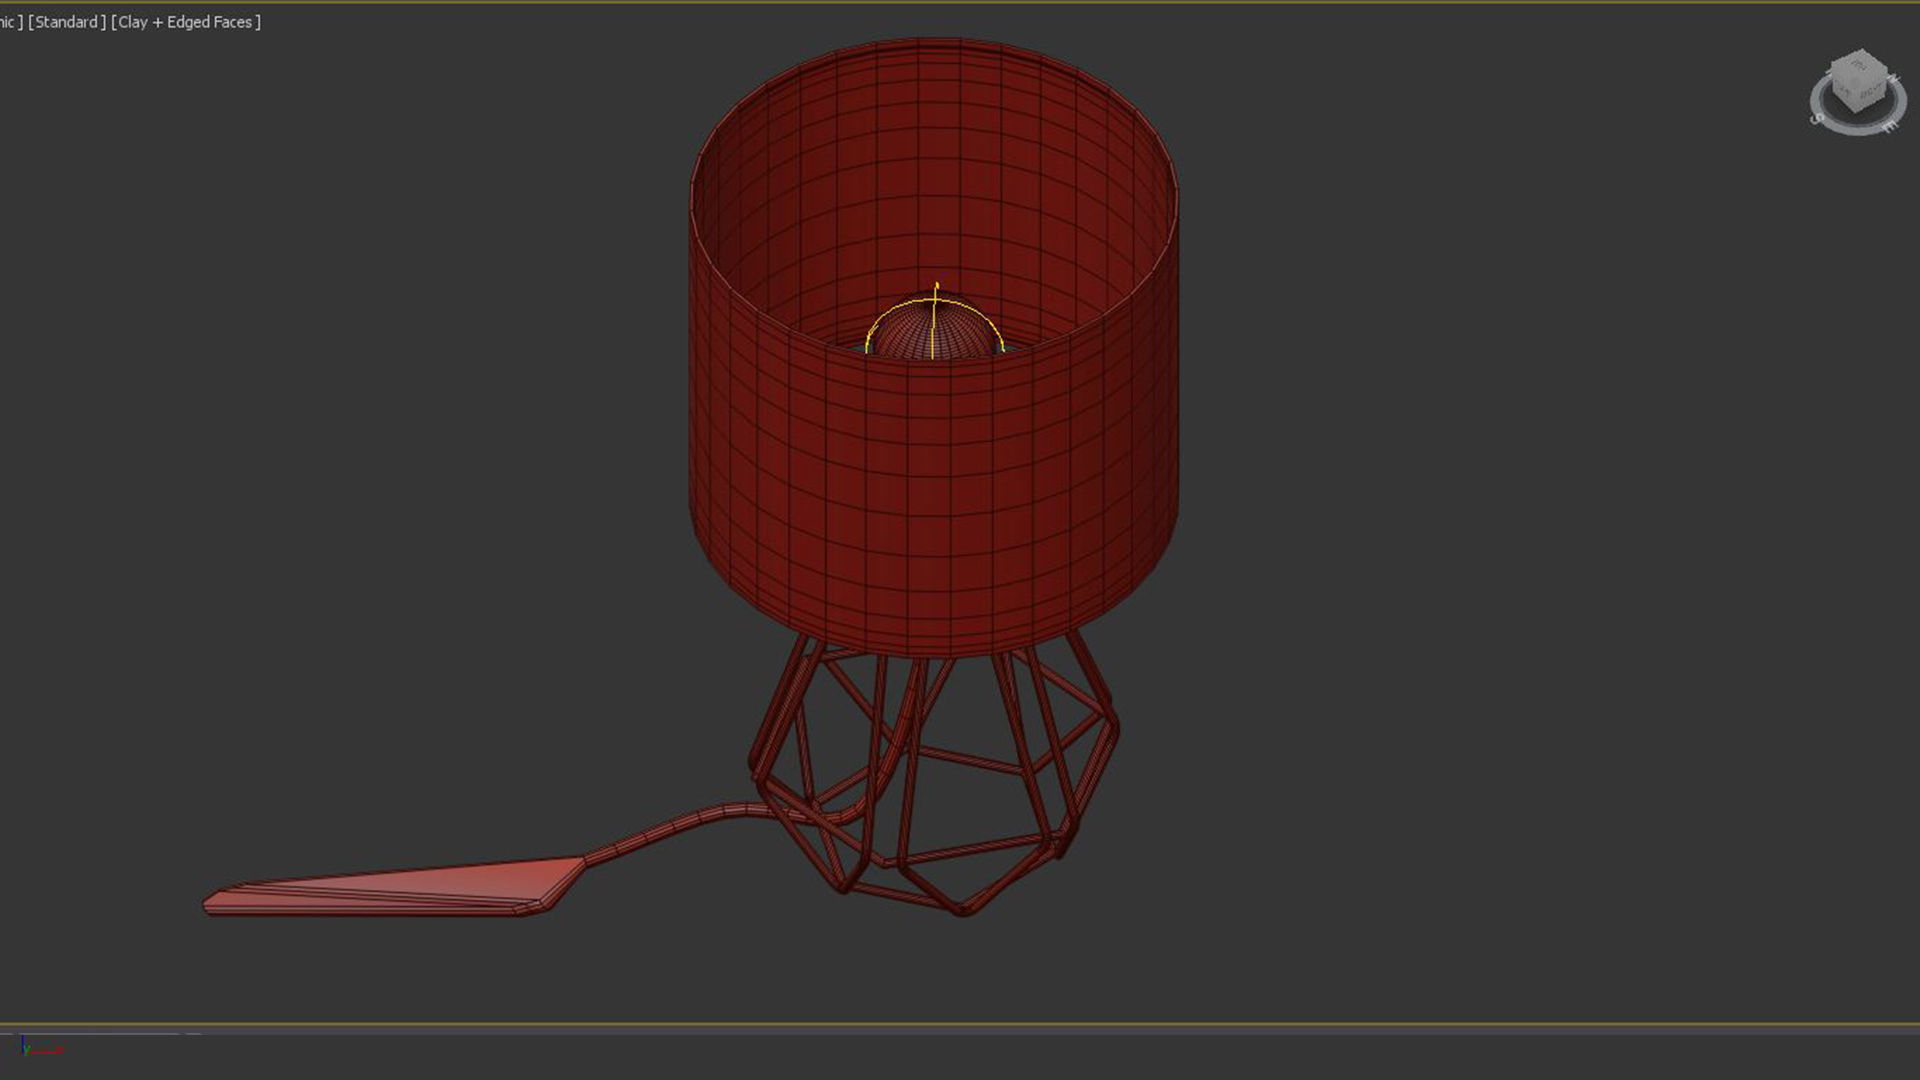The width and height of the screenshot is (1920, 1080).
Task: Click the axis tripod gizmo at bottom left
Action: (x=42, y=1047)
